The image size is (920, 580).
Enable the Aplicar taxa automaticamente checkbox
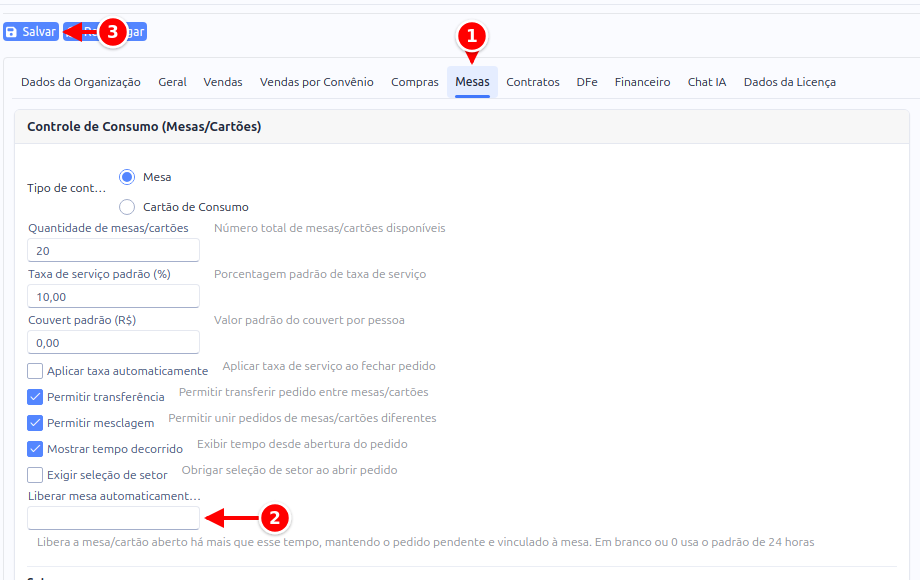point(35,371)
